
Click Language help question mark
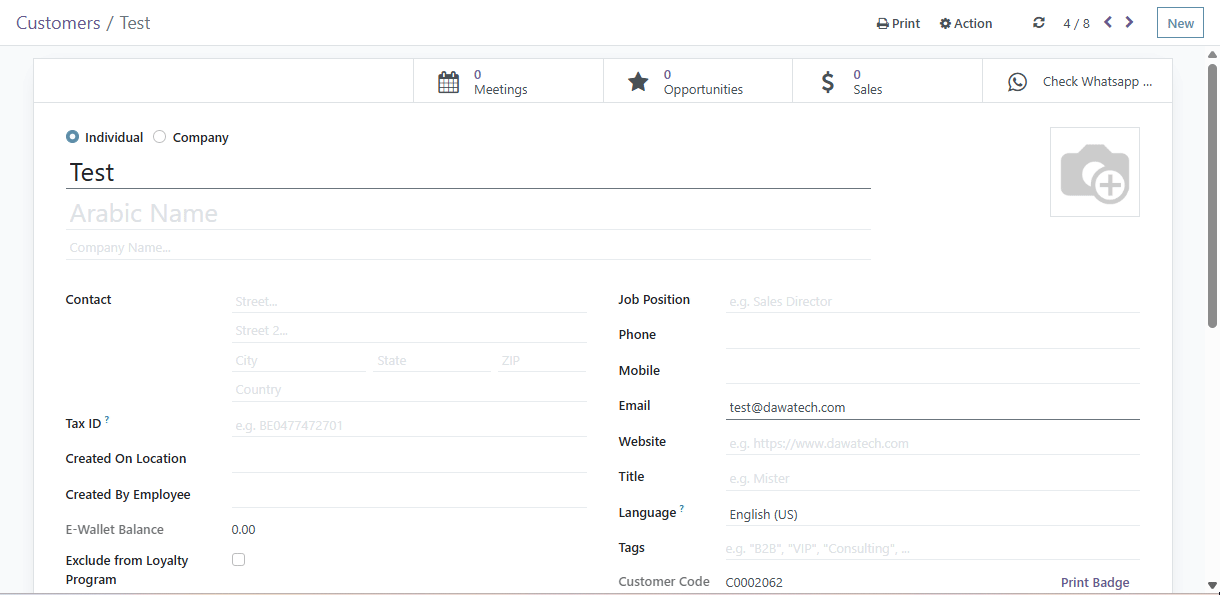682,509
